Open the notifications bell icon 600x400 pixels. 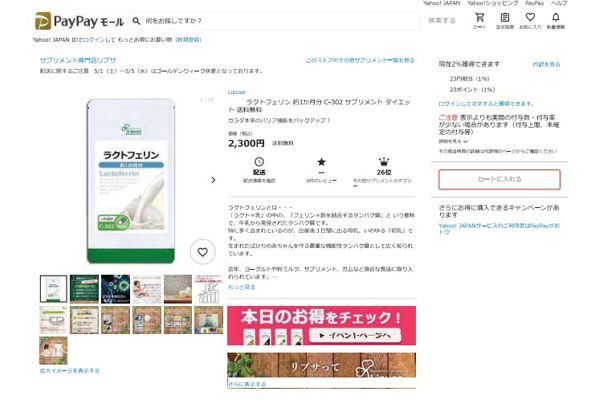pyautogui.click(x=555, y=19)
